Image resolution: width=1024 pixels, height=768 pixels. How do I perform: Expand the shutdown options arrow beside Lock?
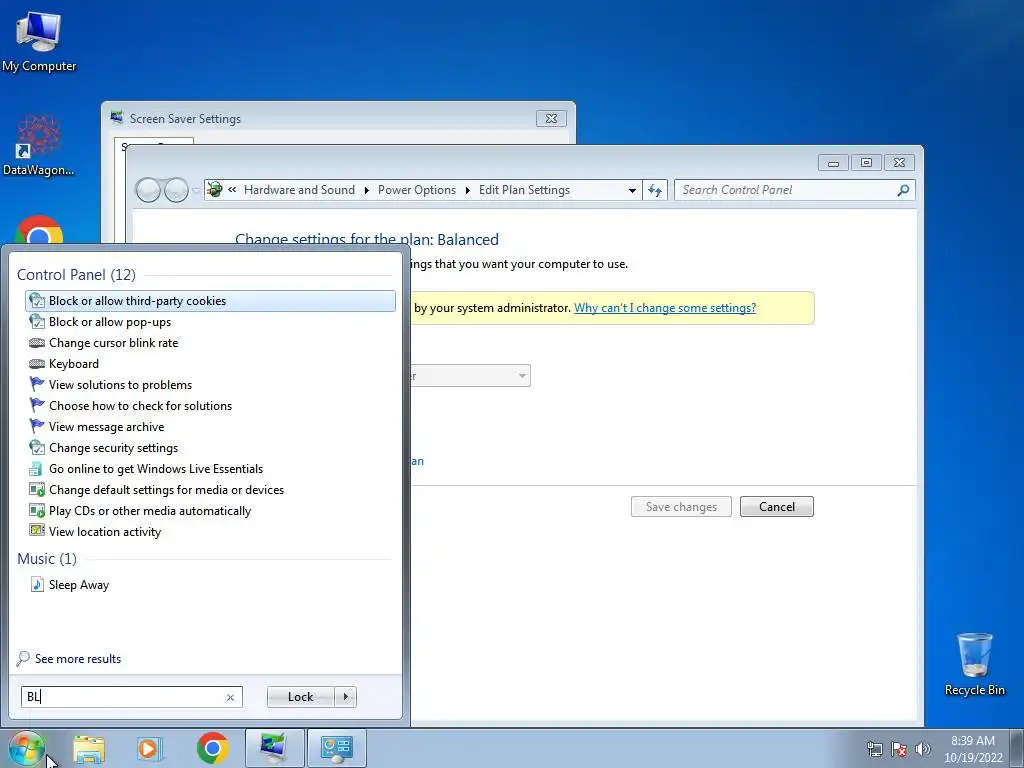tap(345, 697)
